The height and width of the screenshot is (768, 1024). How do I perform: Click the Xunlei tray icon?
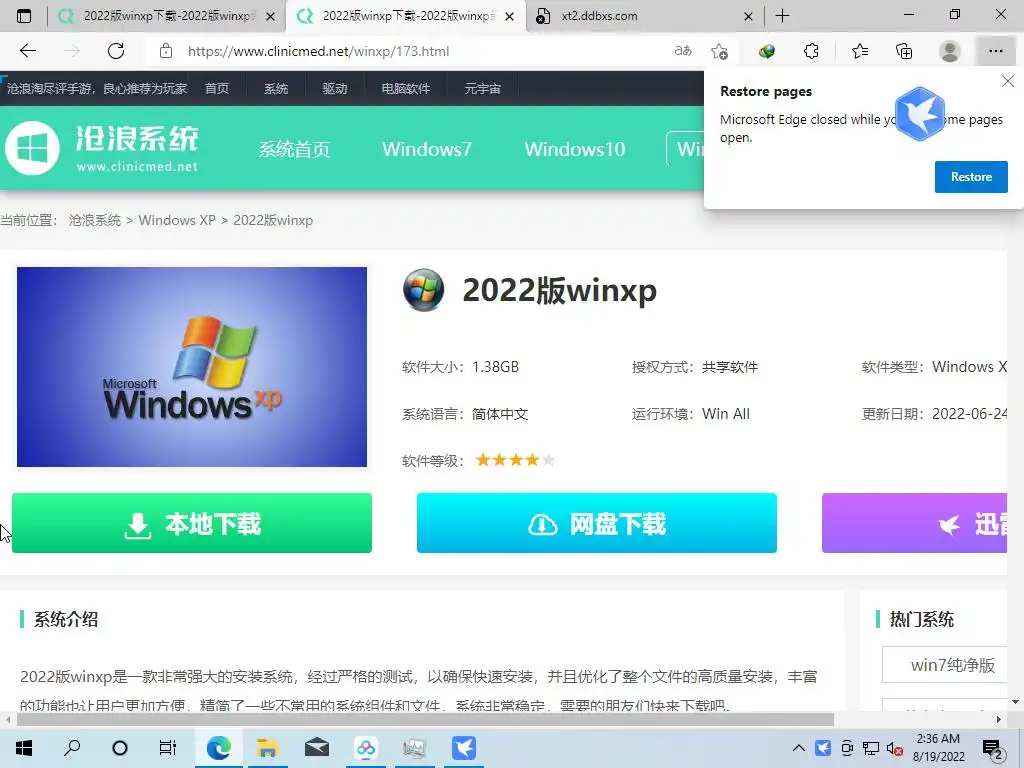coord(823,748)
